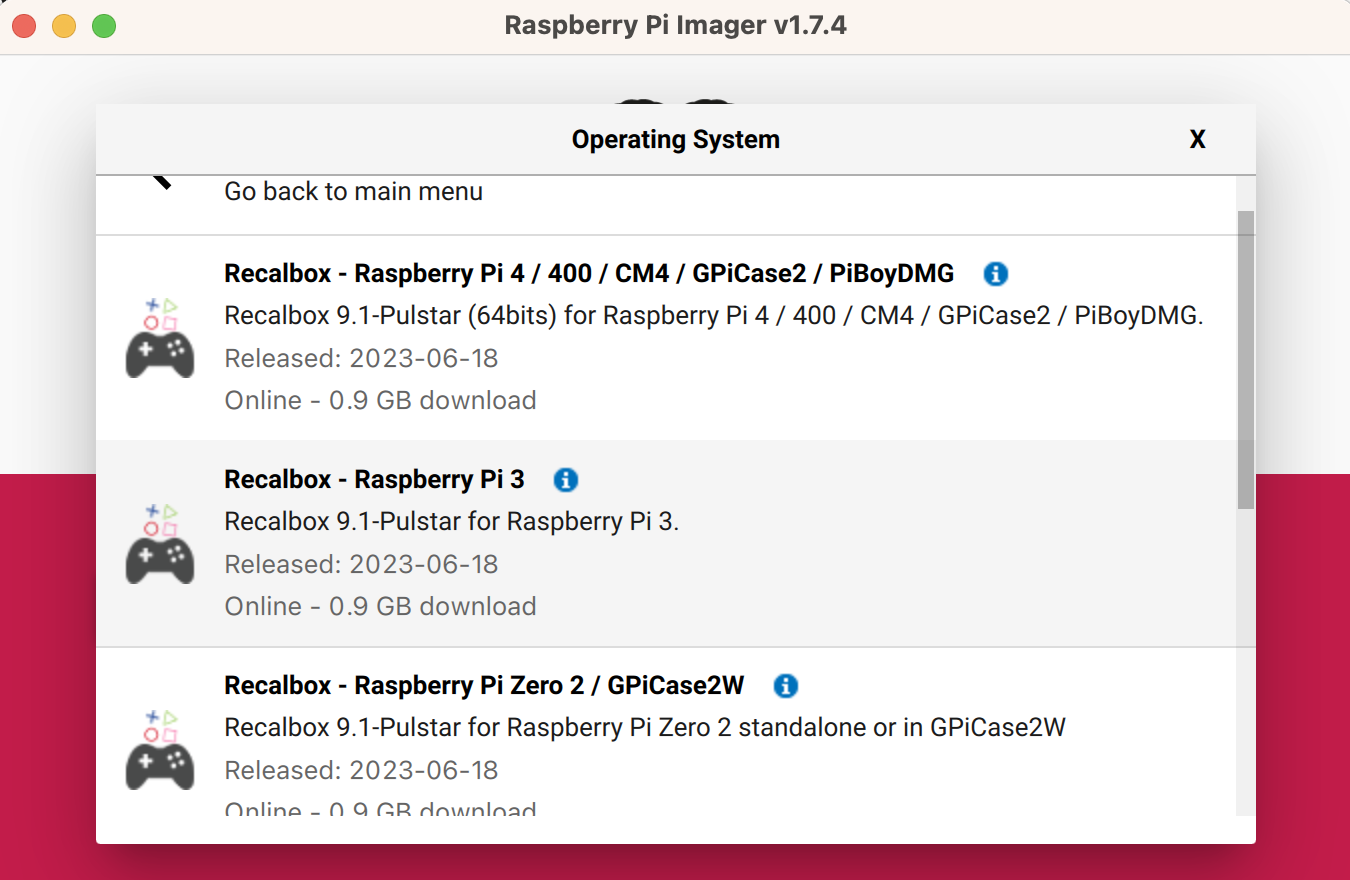The image size is (1350, 880).
Task: Click the gamepad icon beside Recalbox Pi 3 entry
Action: [x=160, y=543]
